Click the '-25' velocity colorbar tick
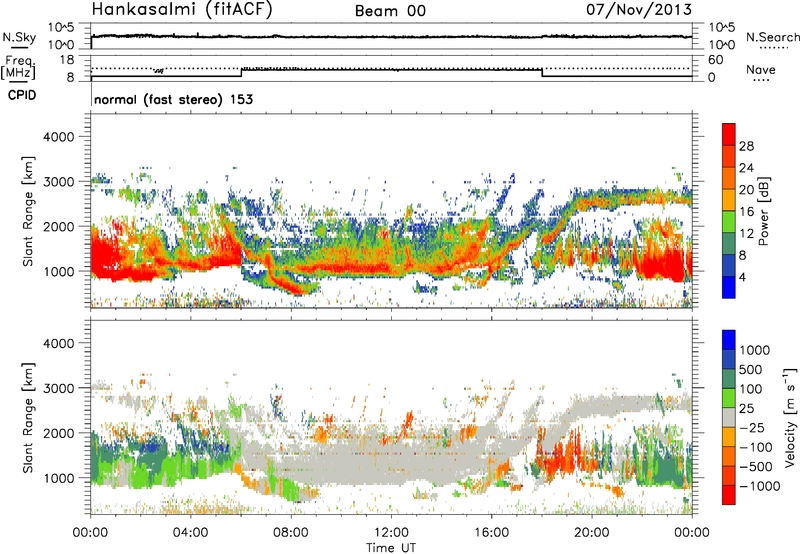Viewport: 800px width, 554px height. (752, 427)
